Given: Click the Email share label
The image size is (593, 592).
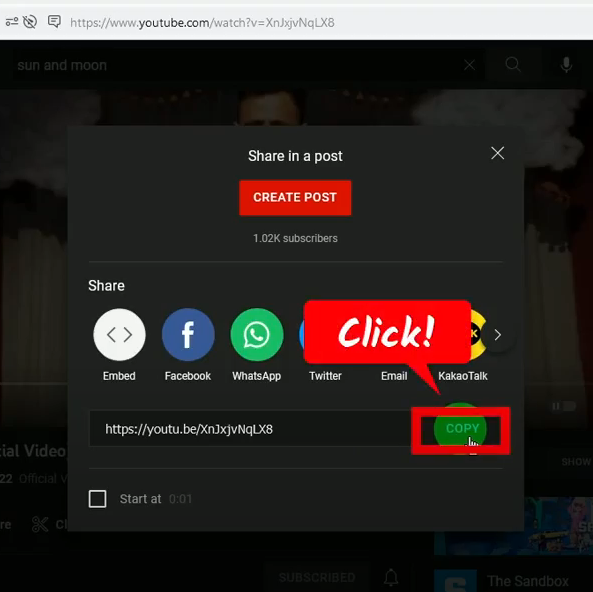Looking at the screenshot, I should coord(394,376).
